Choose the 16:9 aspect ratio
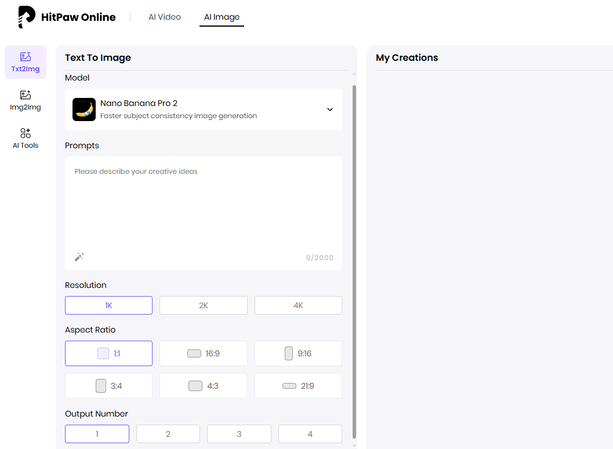 coord(203,353)
